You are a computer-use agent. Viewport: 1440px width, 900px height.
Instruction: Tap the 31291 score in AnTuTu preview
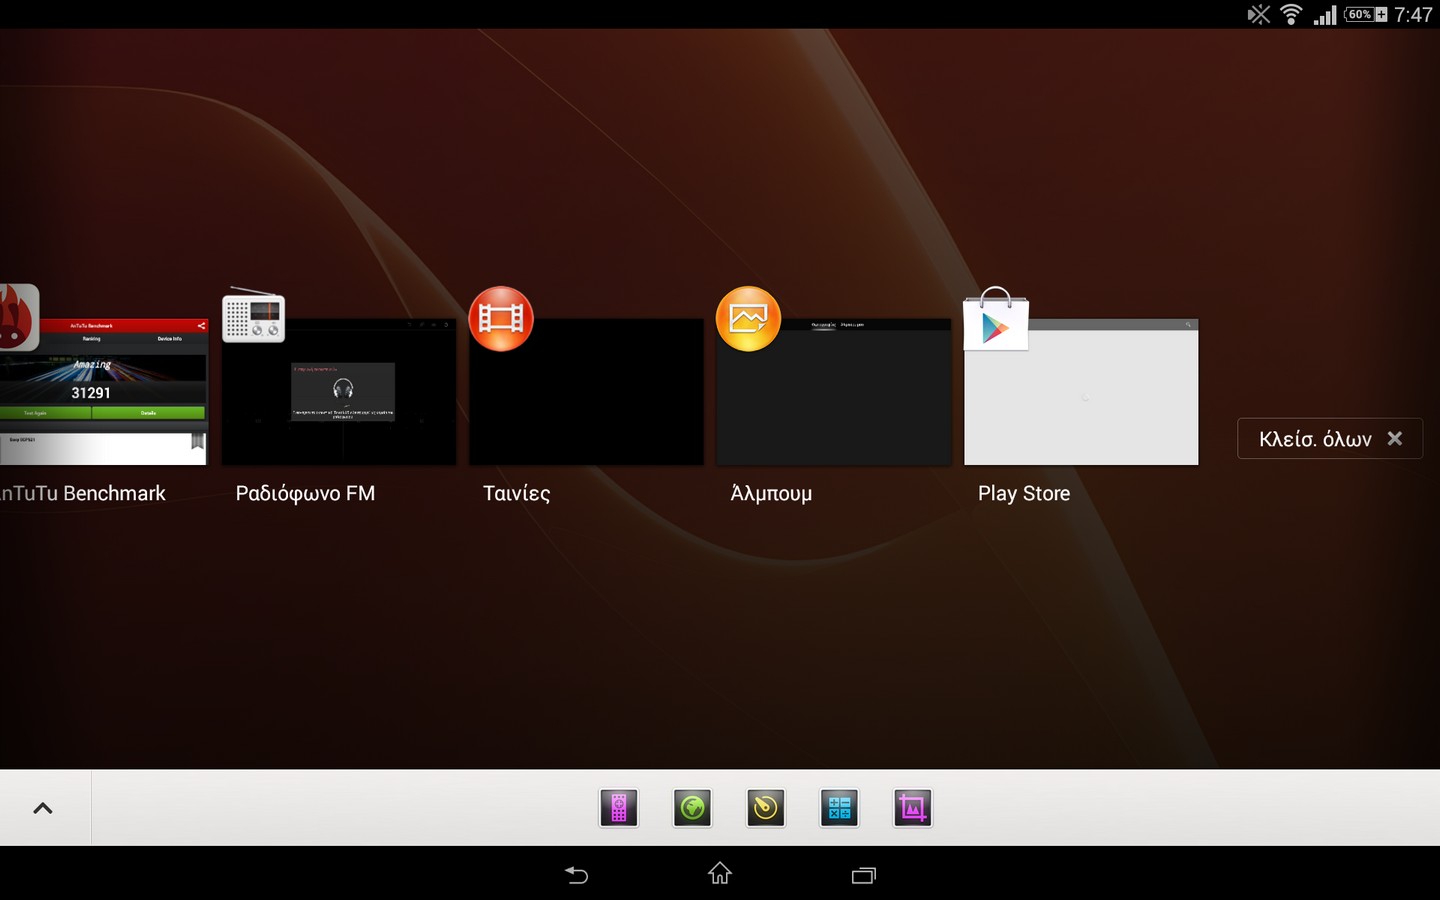coord(91,393)
